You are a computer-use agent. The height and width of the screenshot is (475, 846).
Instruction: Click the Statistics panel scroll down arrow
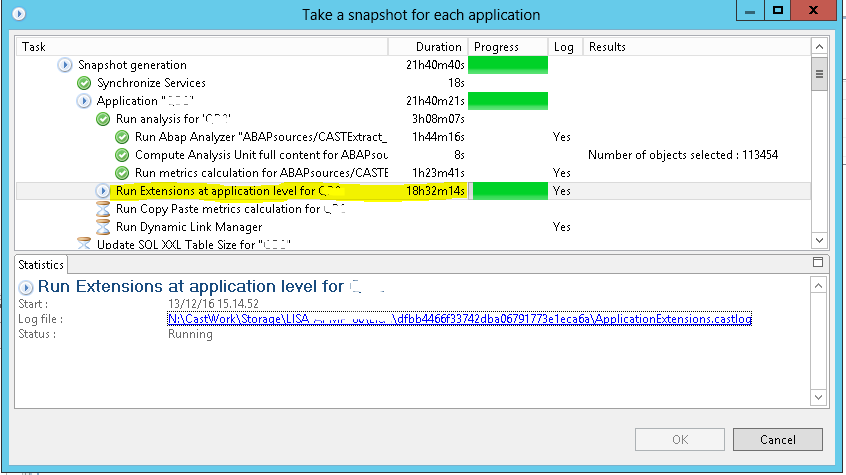click(818, 397)
